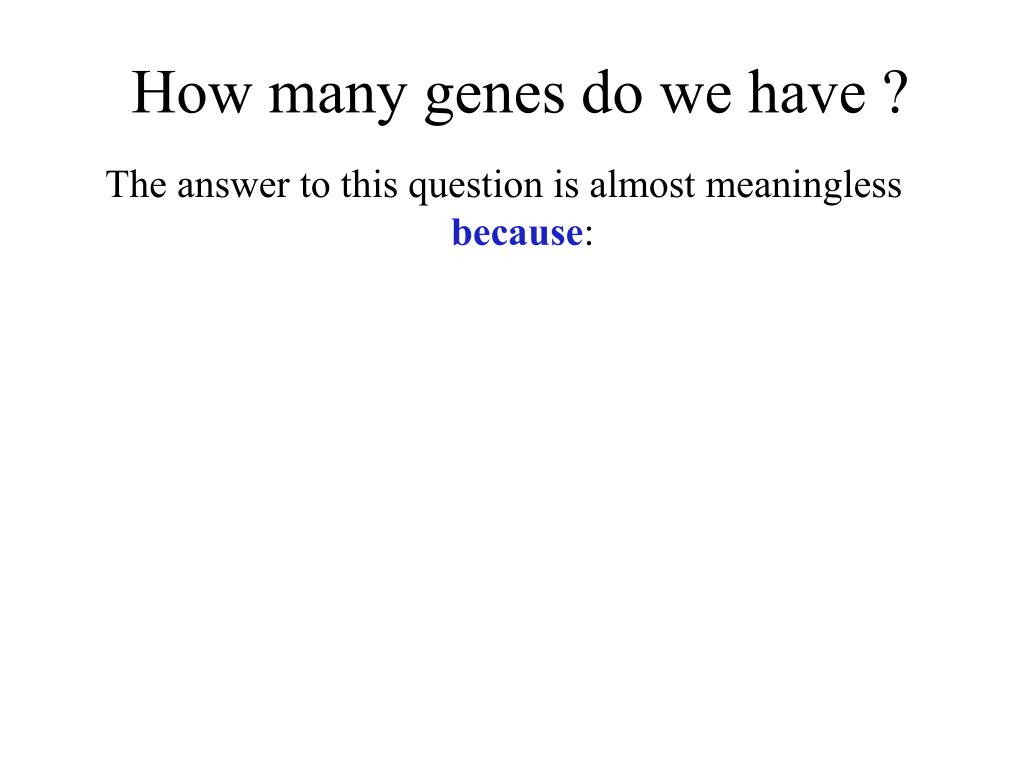This screenshot has height=768, width=1024.
Task: Click the word "question" in the subtitle line
Action: point(475,187)
